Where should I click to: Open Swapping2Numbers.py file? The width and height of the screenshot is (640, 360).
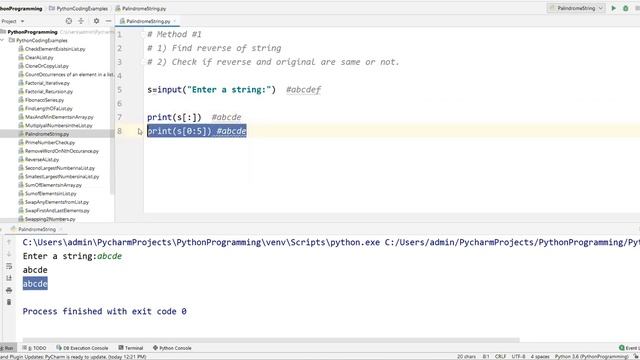[50, 219]
